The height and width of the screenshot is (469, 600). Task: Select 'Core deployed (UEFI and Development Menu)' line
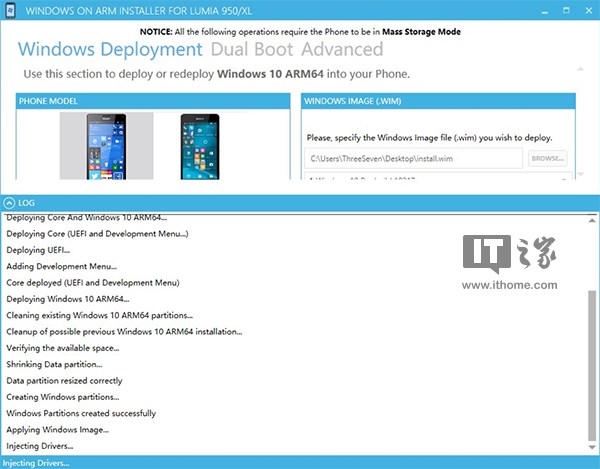(x=93, y=283)
